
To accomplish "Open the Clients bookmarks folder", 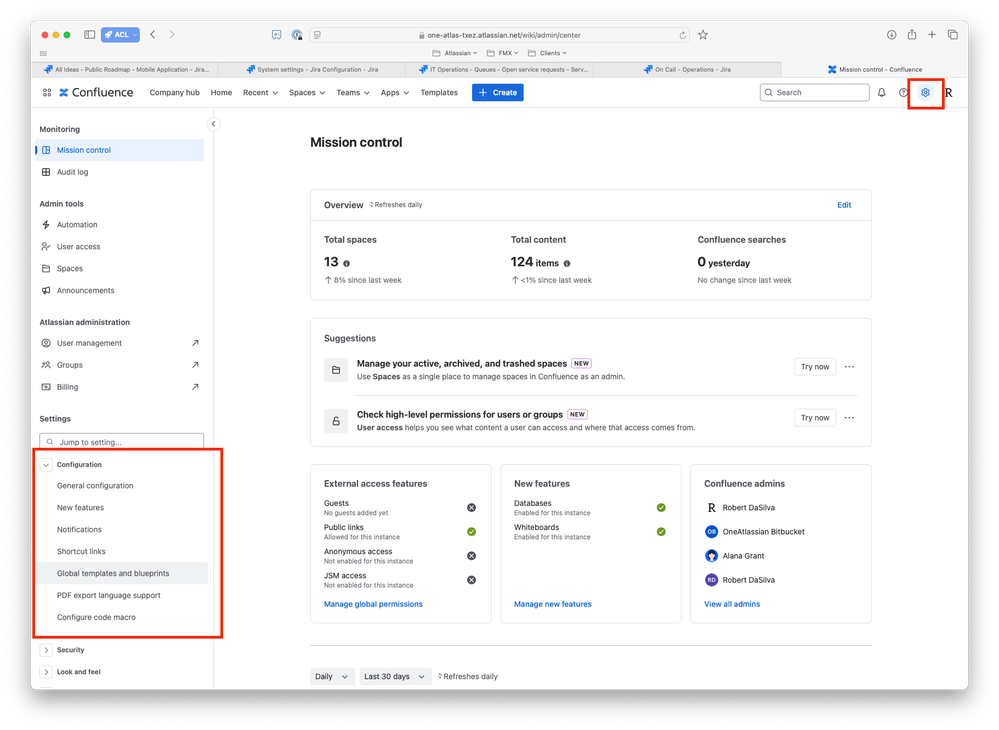I will 547,53.
